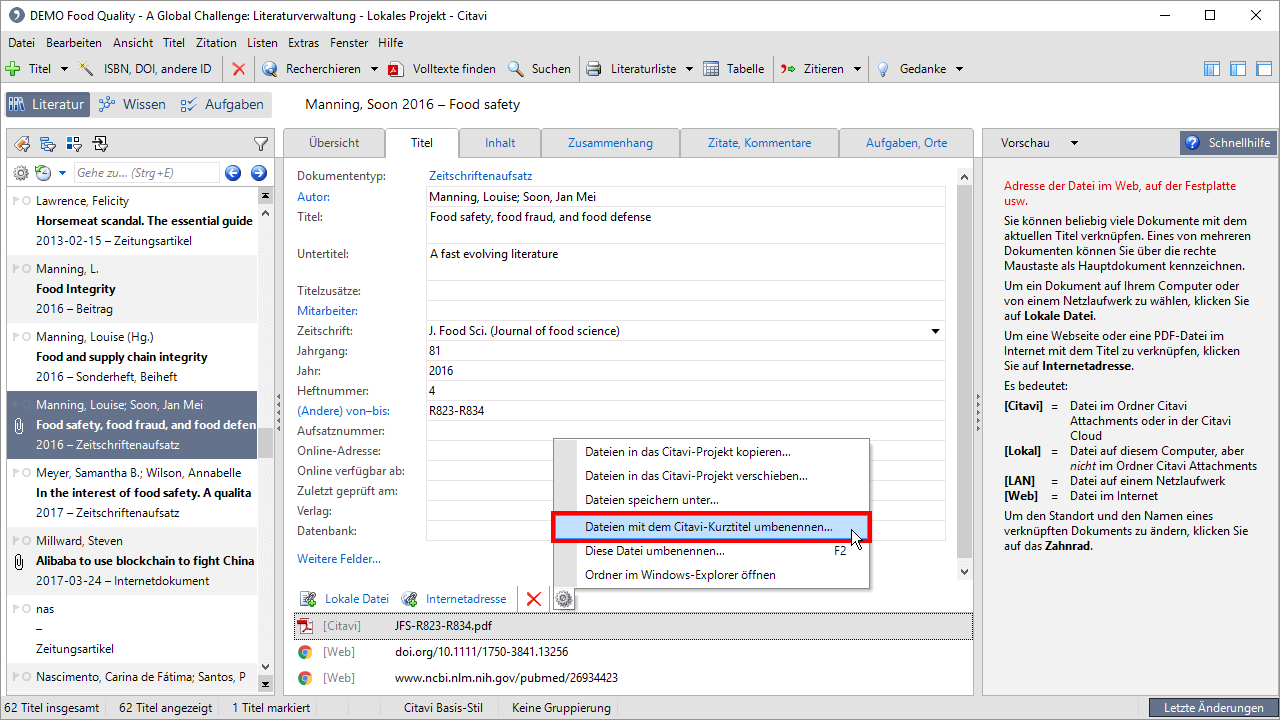Click the gear icon above the file list
This screenshot has width=1280, height=720.
tap(564, 599)
